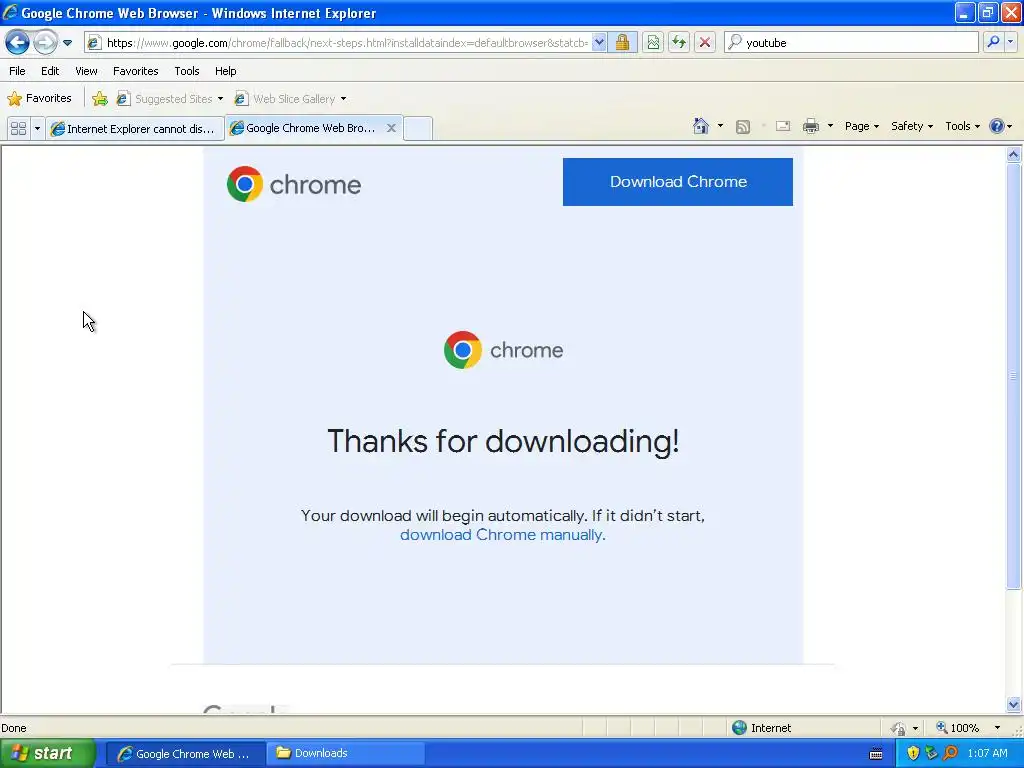Click the chrome logo in page header
This screenshot has height=768, width=1024.
point(294,184)
